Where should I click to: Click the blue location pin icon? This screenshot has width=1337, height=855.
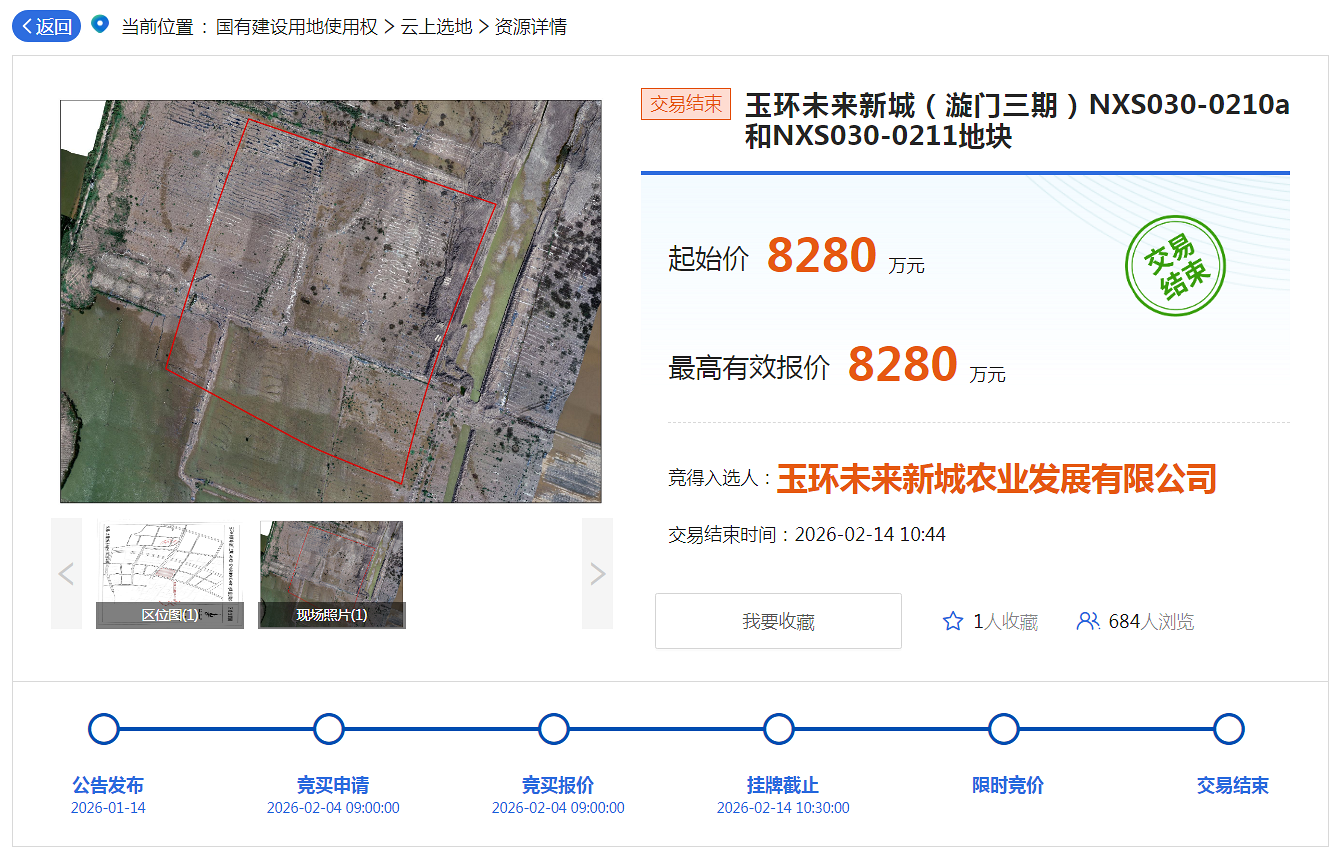point(99,25)
